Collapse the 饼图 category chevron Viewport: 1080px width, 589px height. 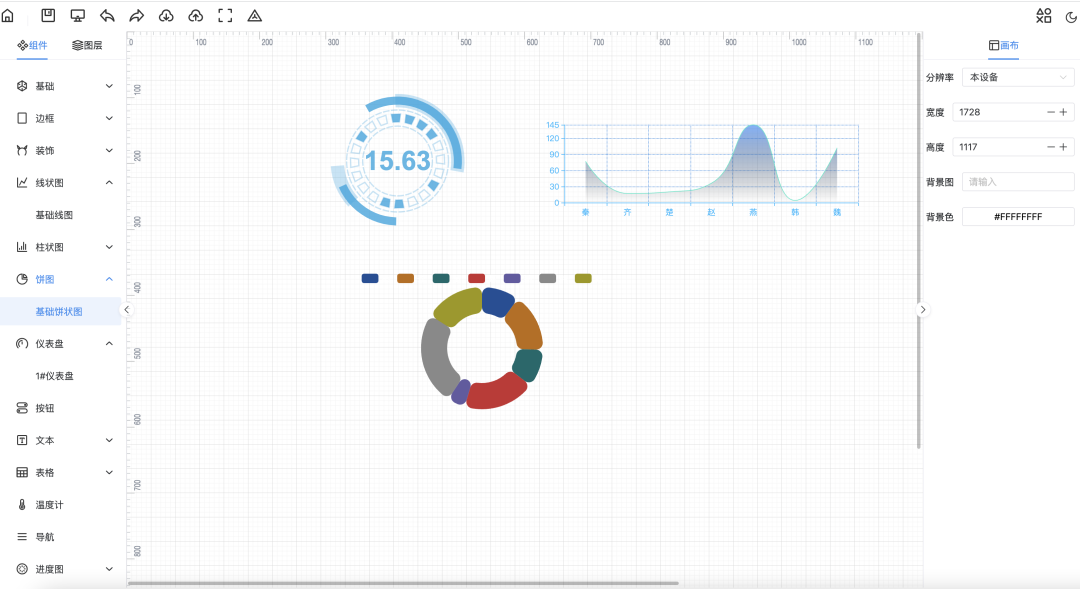(109, 279)
